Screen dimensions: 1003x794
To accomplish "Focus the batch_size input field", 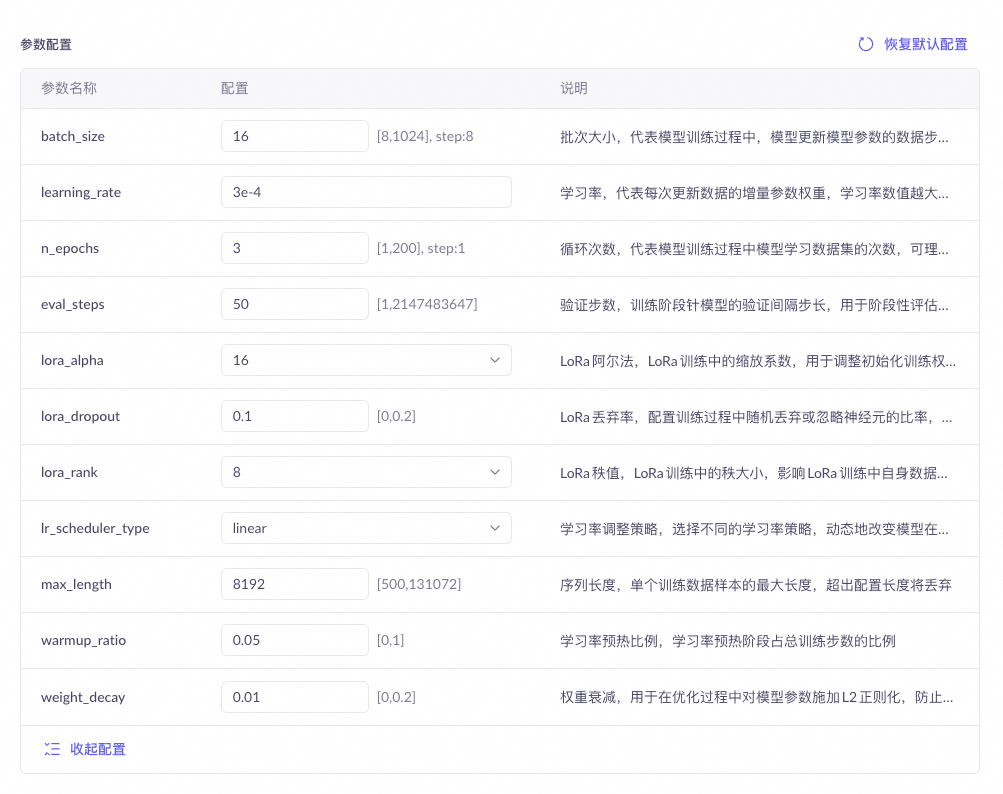I will click(295, 136).
